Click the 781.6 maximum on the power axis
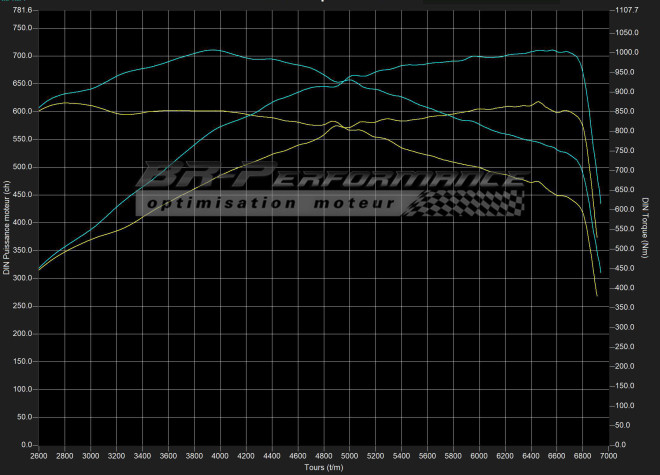 (x=20, y=10)
